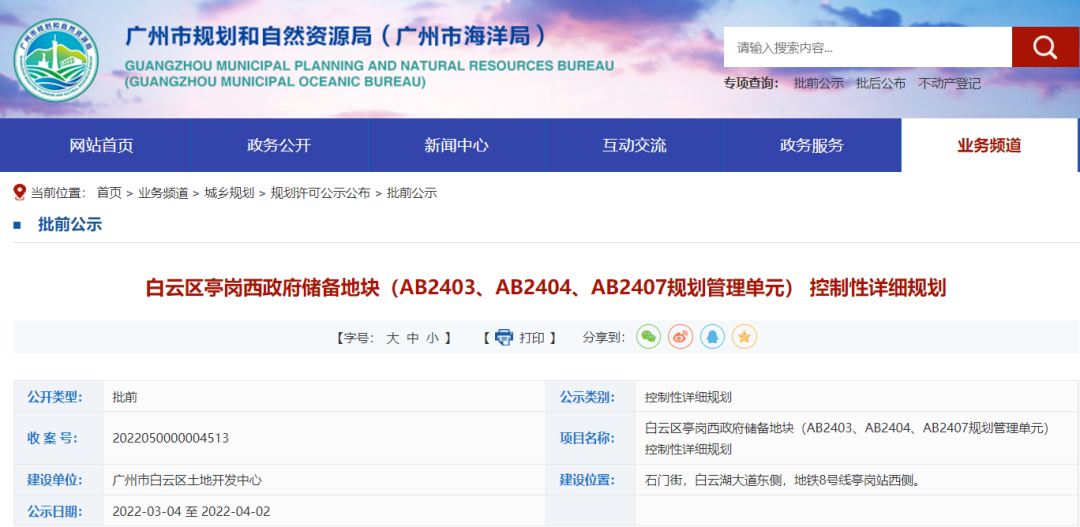This screenshot has width=1080, height=527.
Task: Click the red article headline about 白云区亭岗西
Action: (x=546, y=288)
